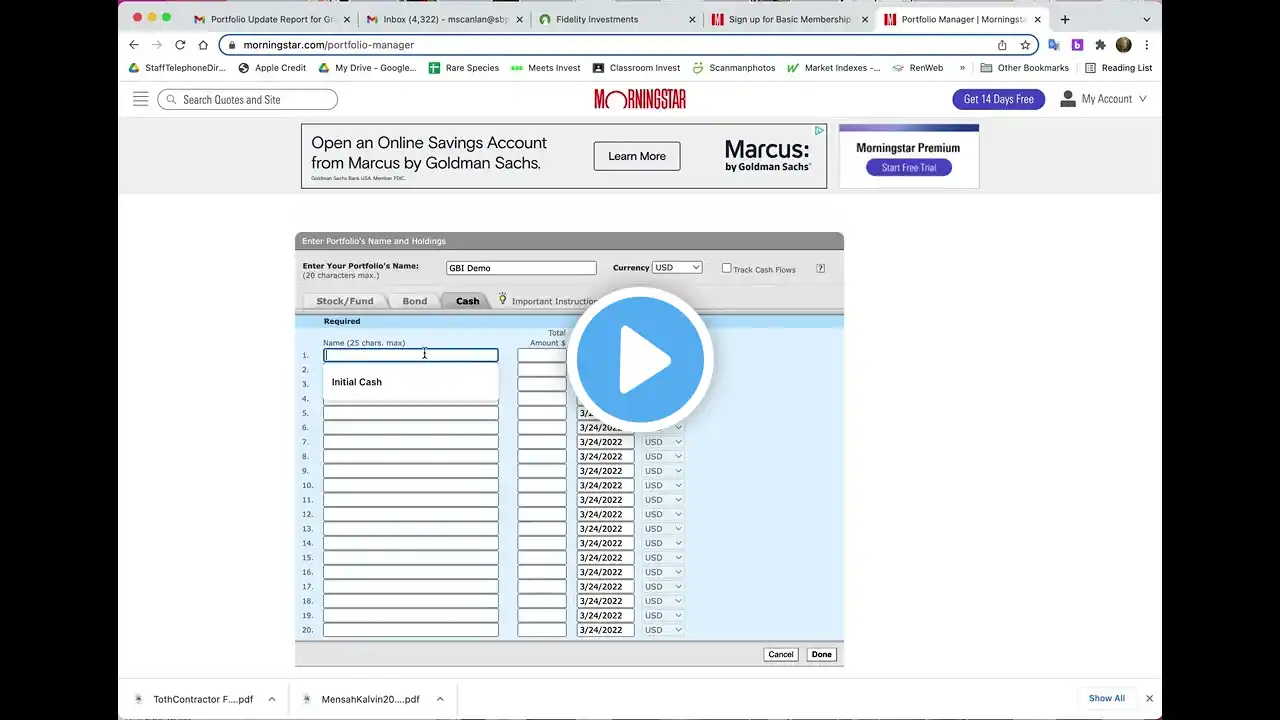
Task: Click Learn More in the Marcus ad
Action: pyautogui.click(x=637, y=156)
